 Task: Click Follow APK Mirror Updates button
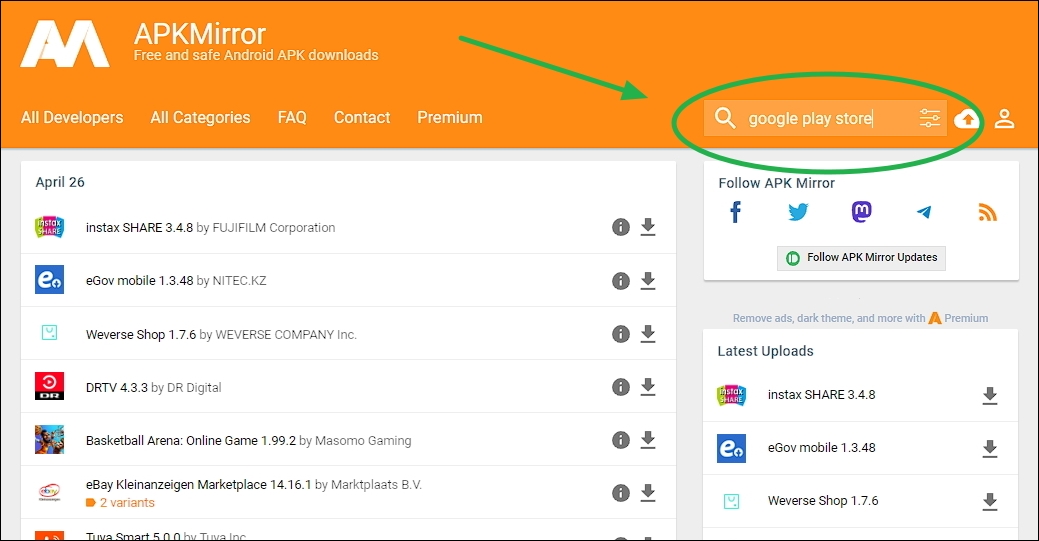pos(861,258)
